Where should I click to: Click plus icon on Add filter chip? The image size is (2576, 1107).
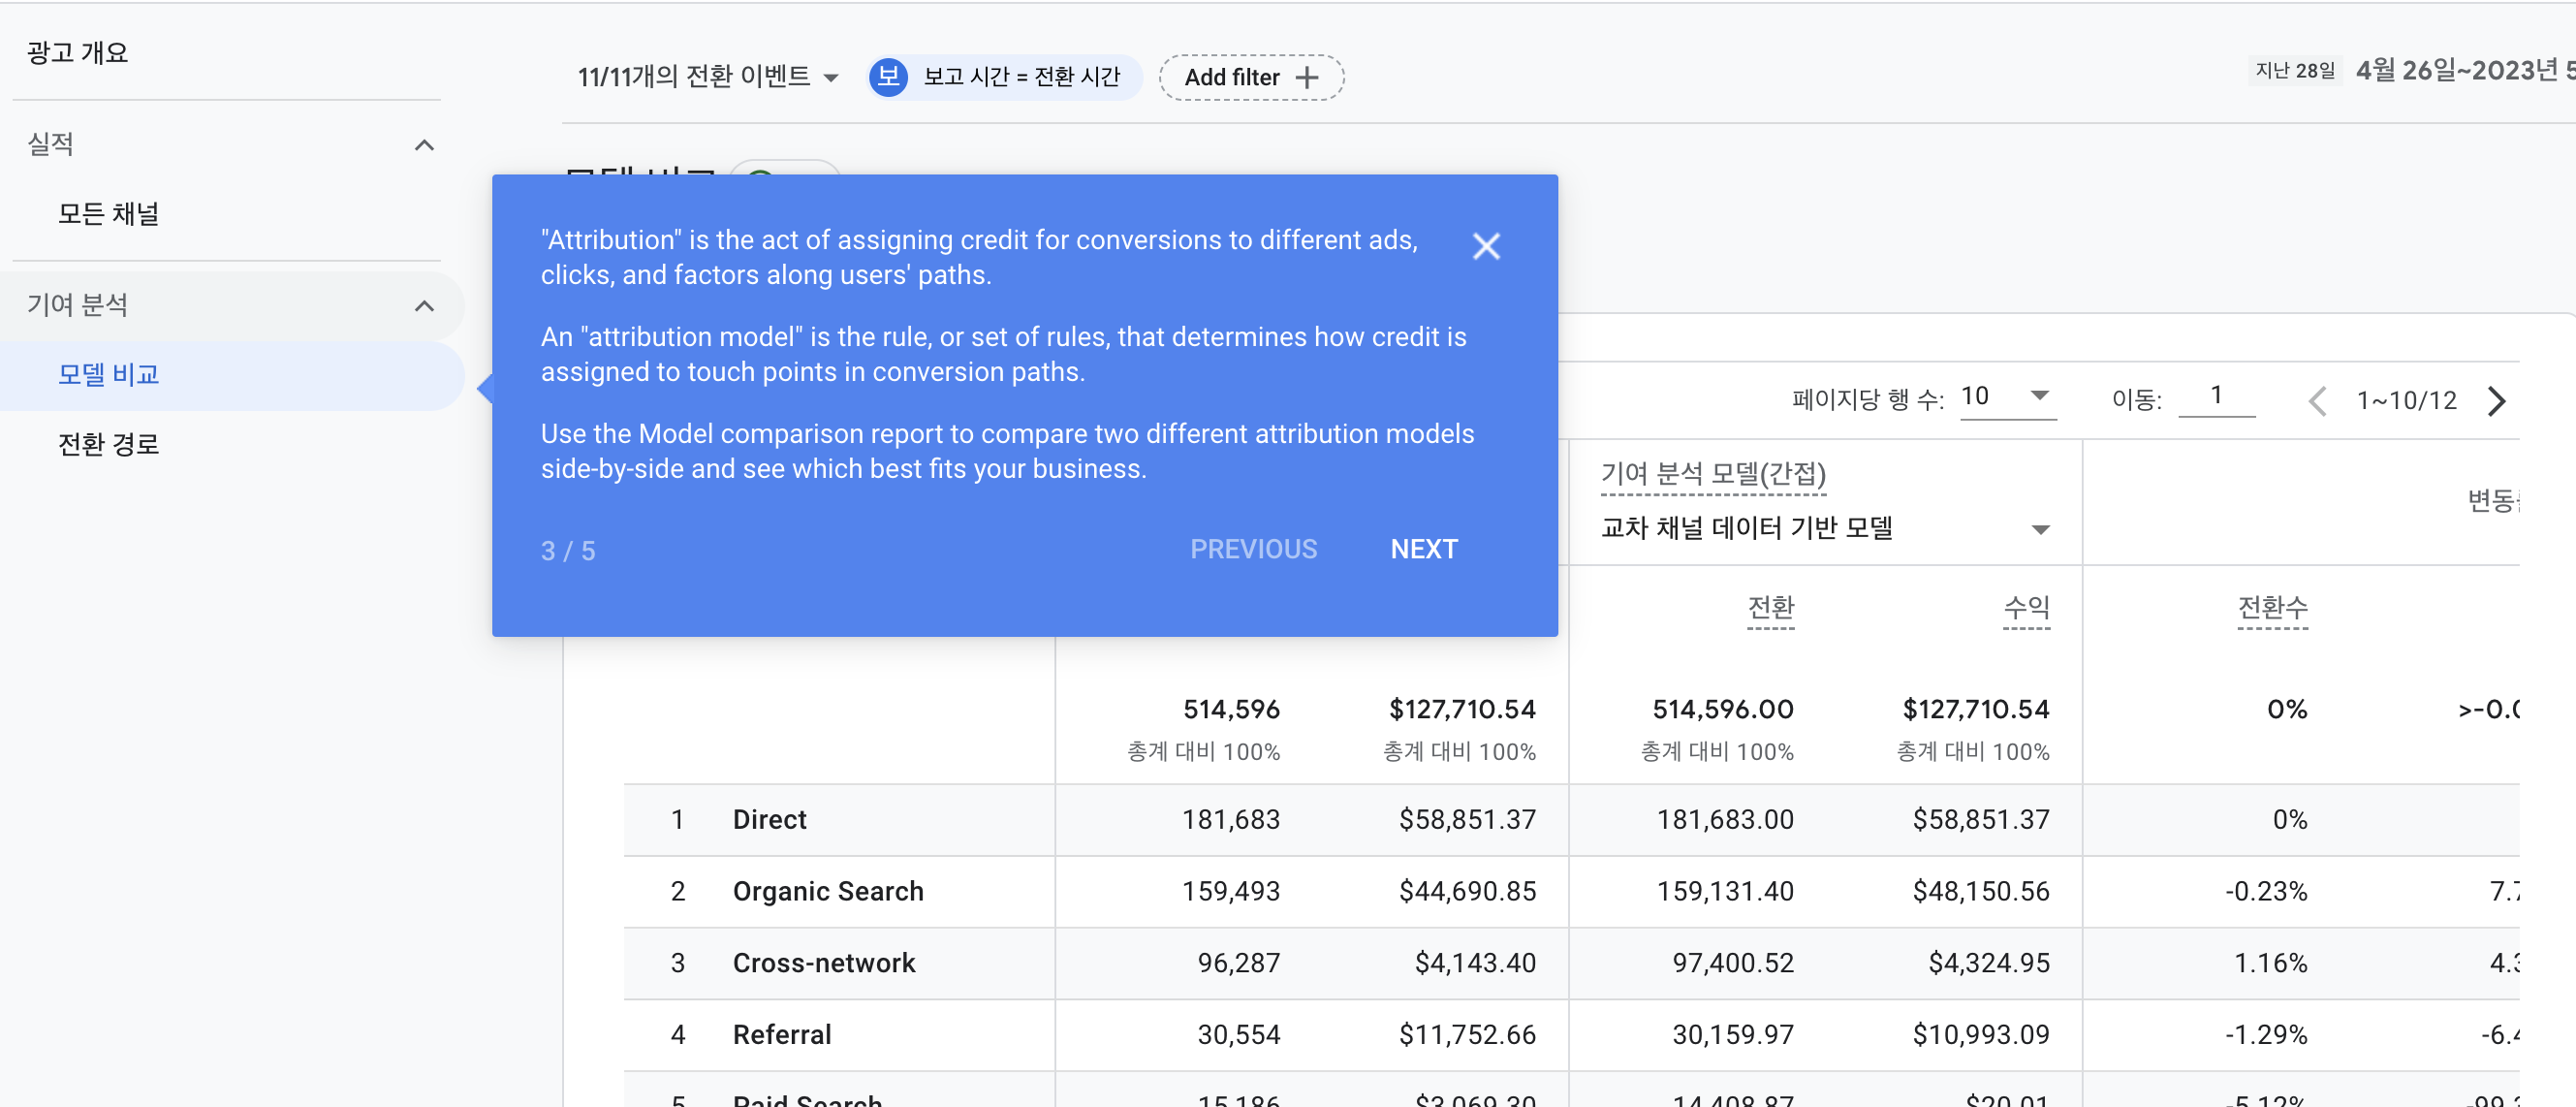(x=1306, y=78)
